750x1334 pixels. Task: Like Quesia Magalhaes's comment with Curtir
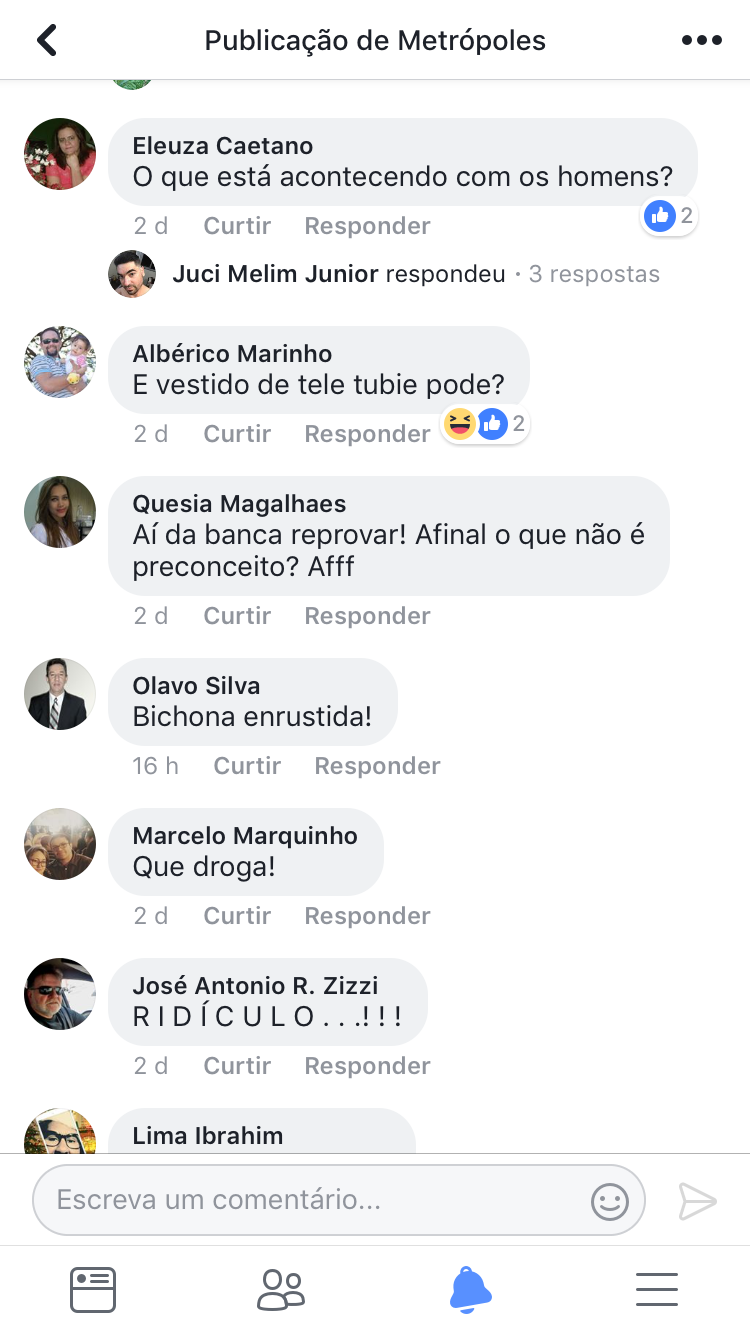point(237,616)
